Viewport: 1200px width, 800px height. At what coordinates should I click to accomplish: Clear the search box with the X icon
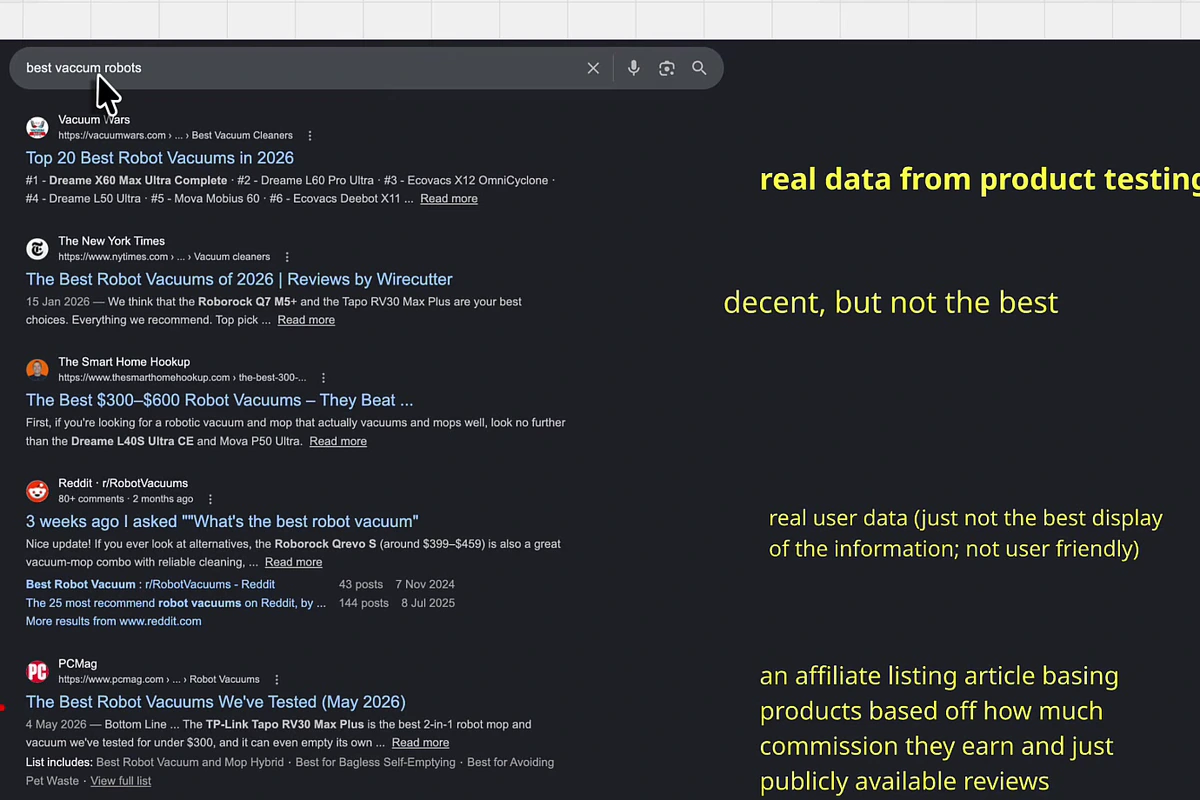click(x=593, y=68)
